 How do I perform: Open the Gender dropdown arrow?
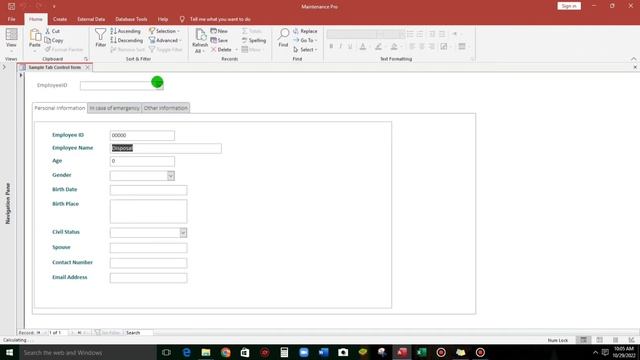tap(171, 176)
